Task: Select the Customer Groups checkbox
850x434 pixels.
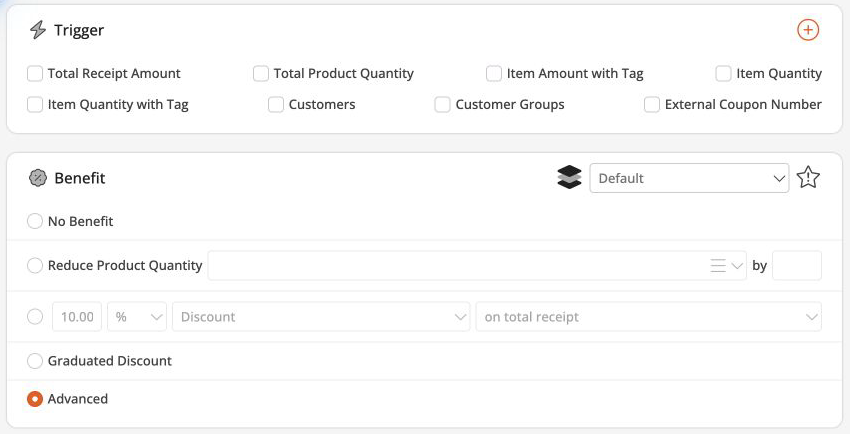Action: 442,105
